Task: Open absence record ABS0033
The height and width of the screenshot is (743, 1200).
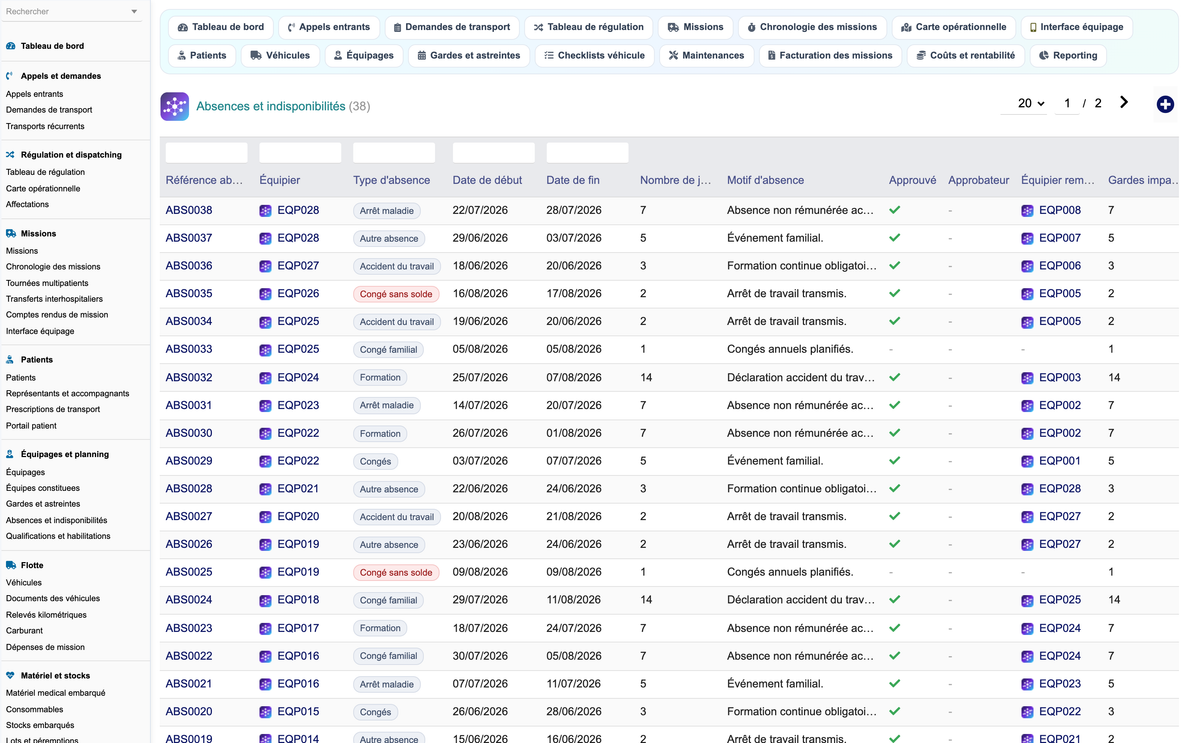Action: 189,349
